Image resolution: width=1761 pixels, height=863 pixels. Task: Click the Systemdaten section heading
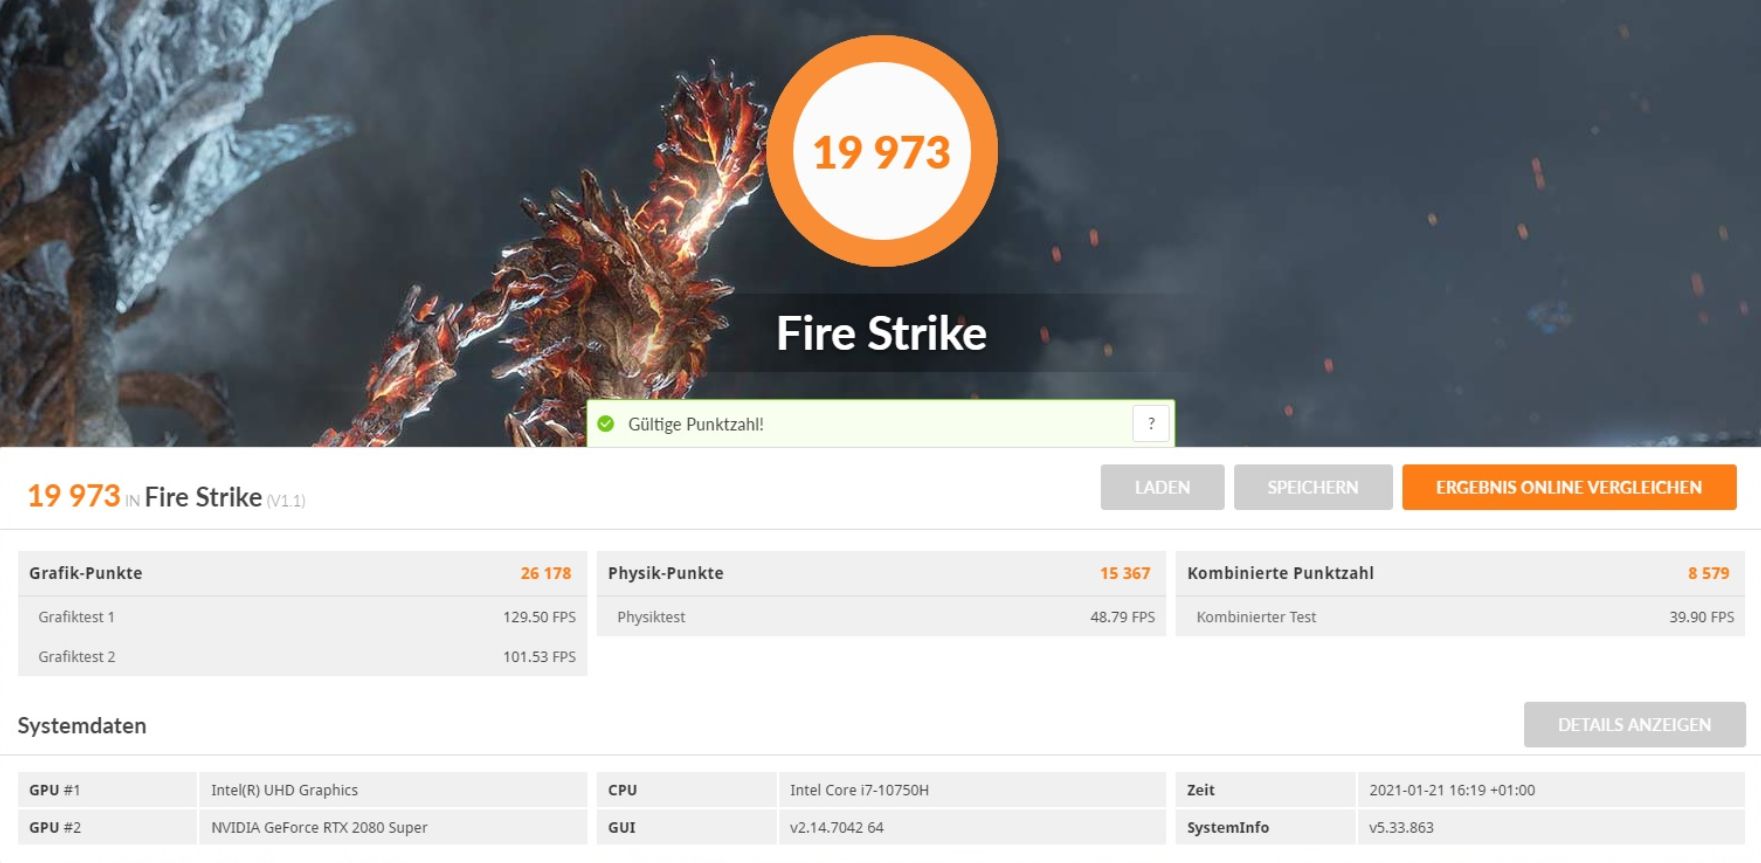pyautogui.click(x=82, y=725)
